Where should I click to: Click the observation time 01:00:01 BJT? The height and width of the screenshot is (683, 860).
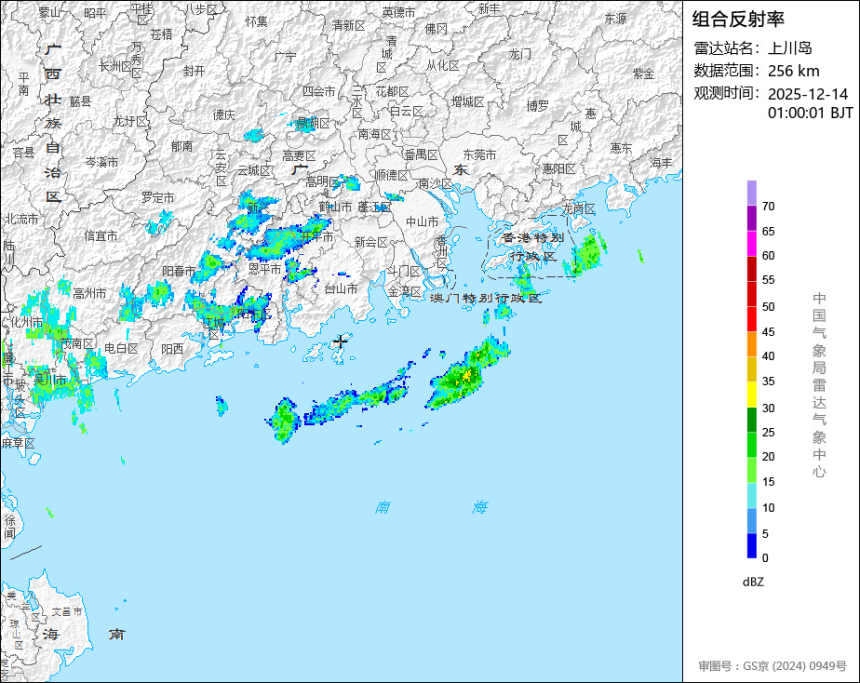[810, 113]
